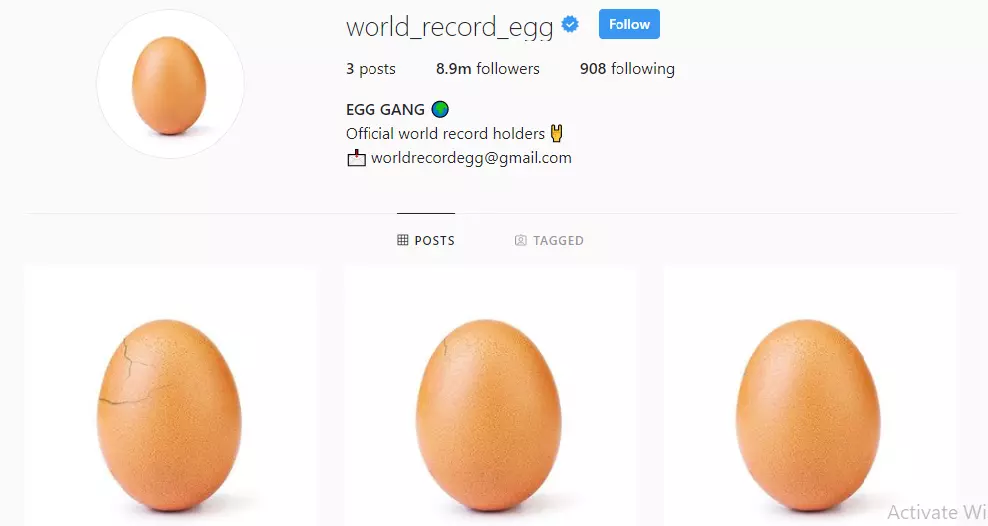Viewport: 988px width, 526px height.
Task: Open the 8.9m followers list
Action: tap(488, 69)
